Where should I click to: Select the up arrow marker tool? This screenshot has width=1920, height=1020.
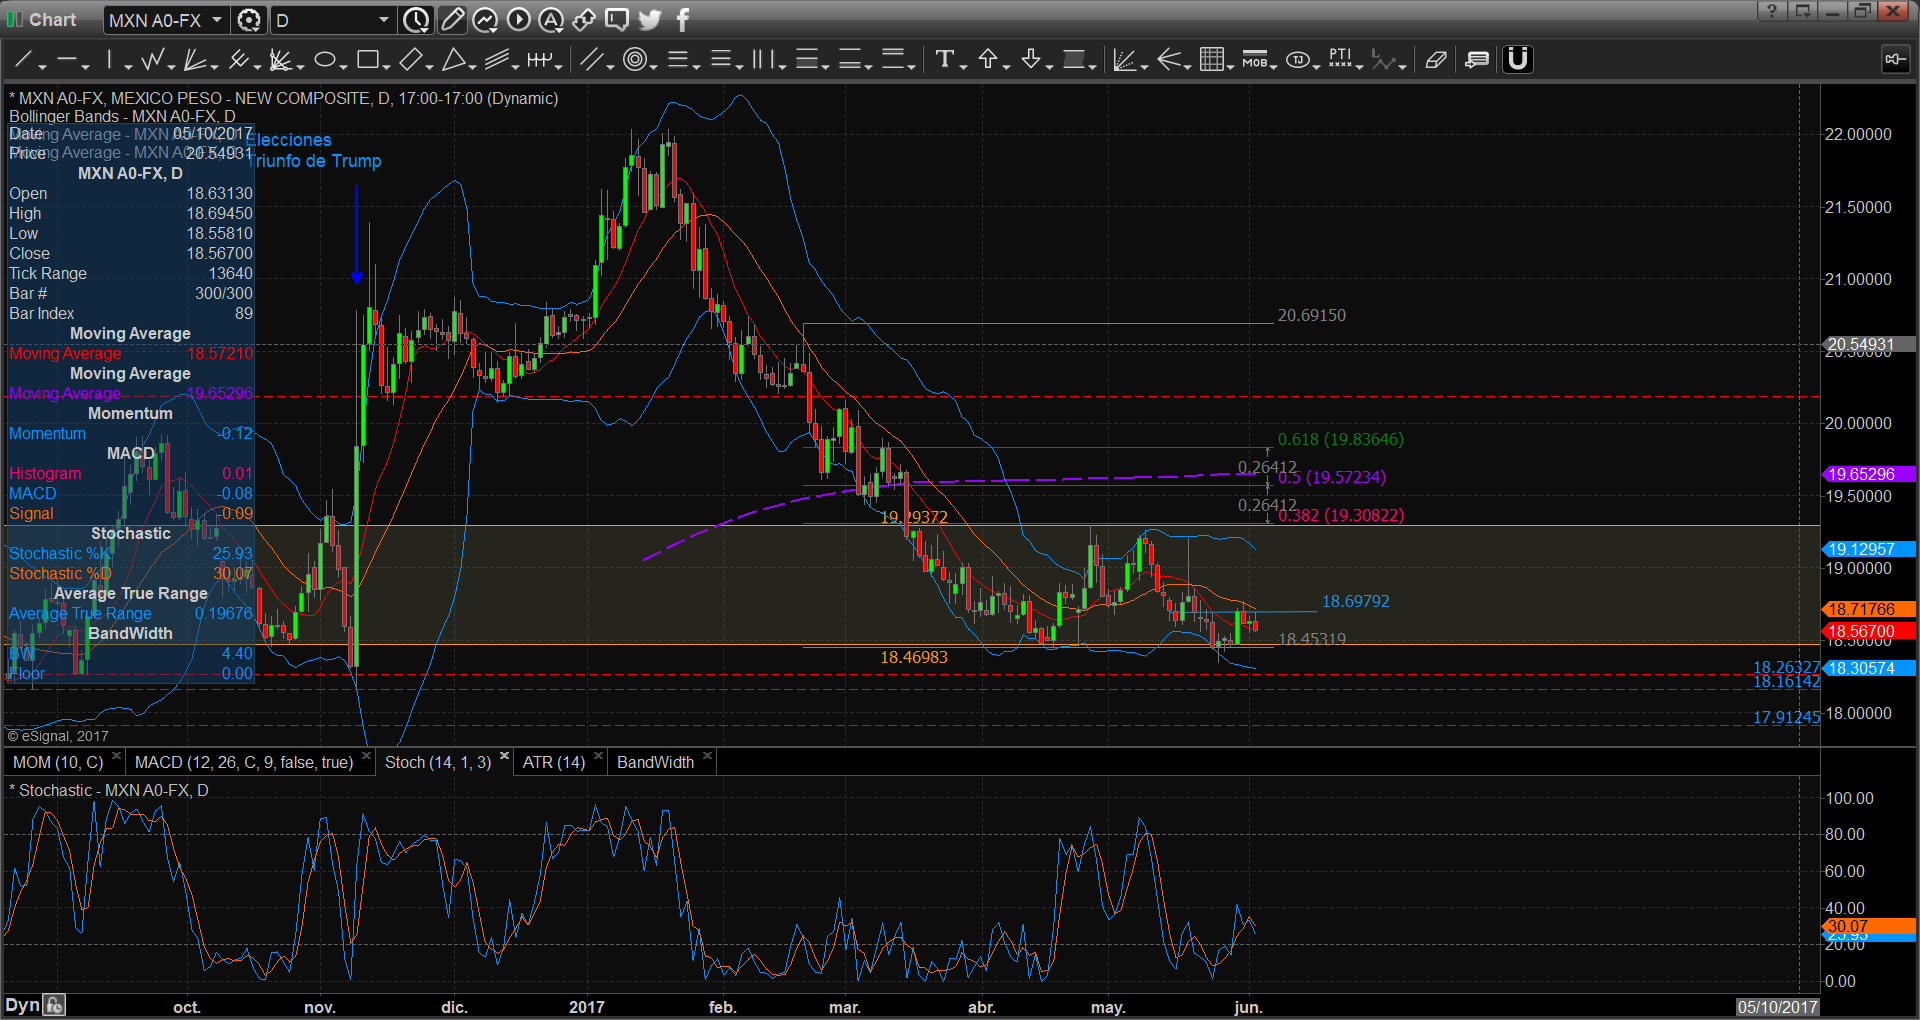pyautogui.click(x=988, y=60)
